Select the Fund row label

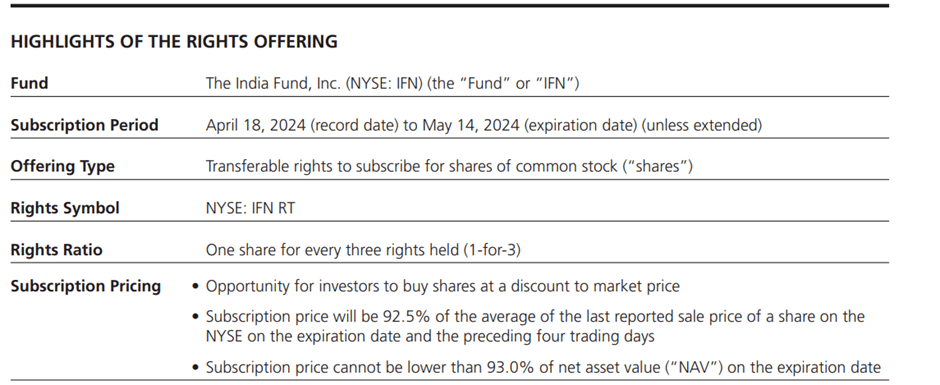click(29, 83)
